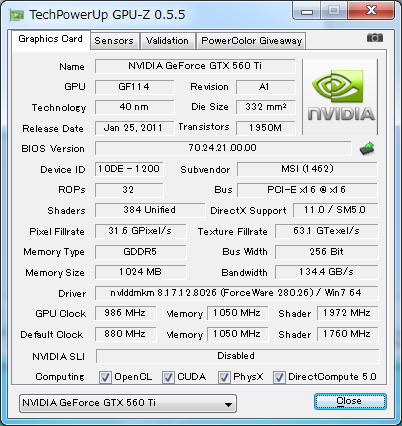Click Default Clock field 880 MHz
This screenshot has height=426, width=402.
pyautogui.click(x=125, y=334)
